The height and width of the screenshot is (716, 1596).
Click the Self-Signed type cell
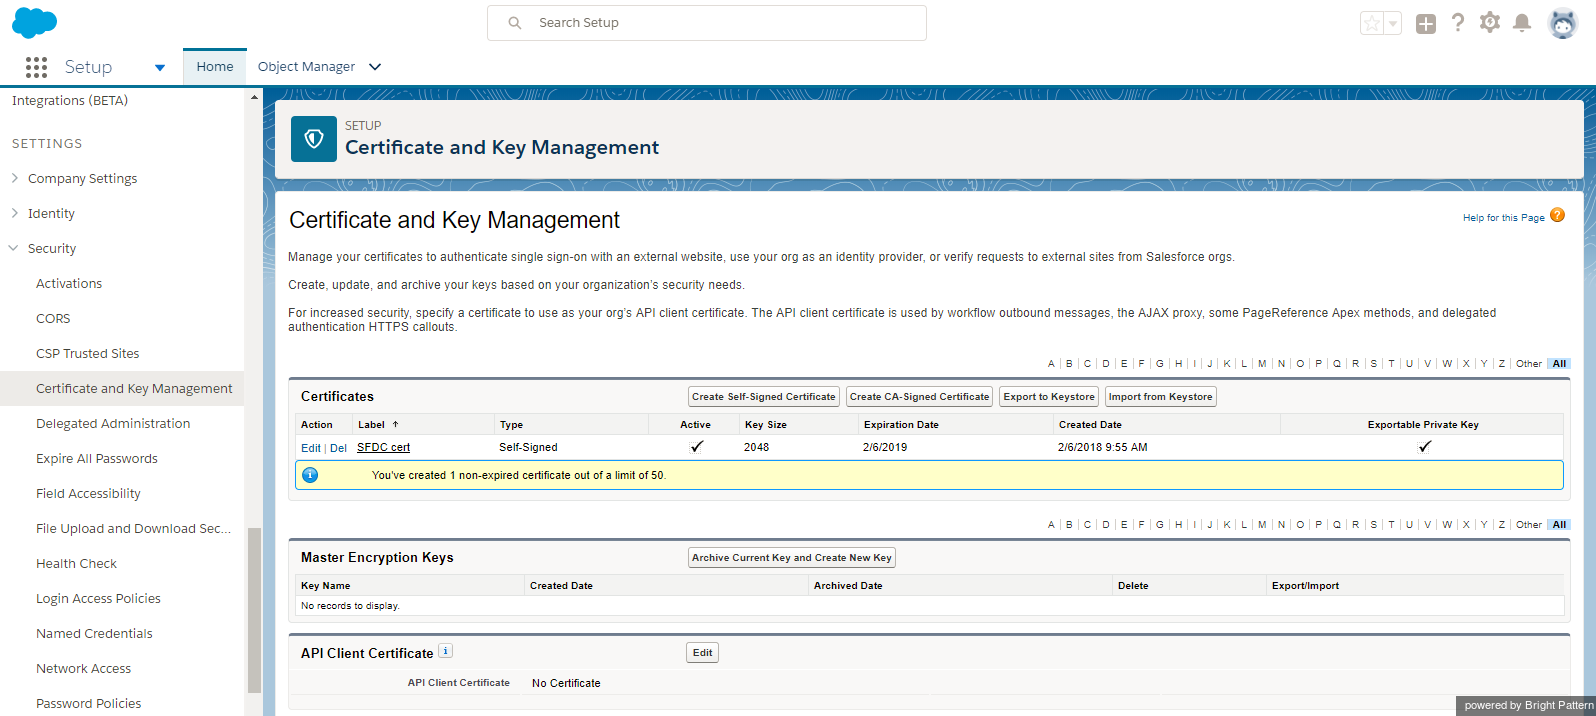point(528,448)
